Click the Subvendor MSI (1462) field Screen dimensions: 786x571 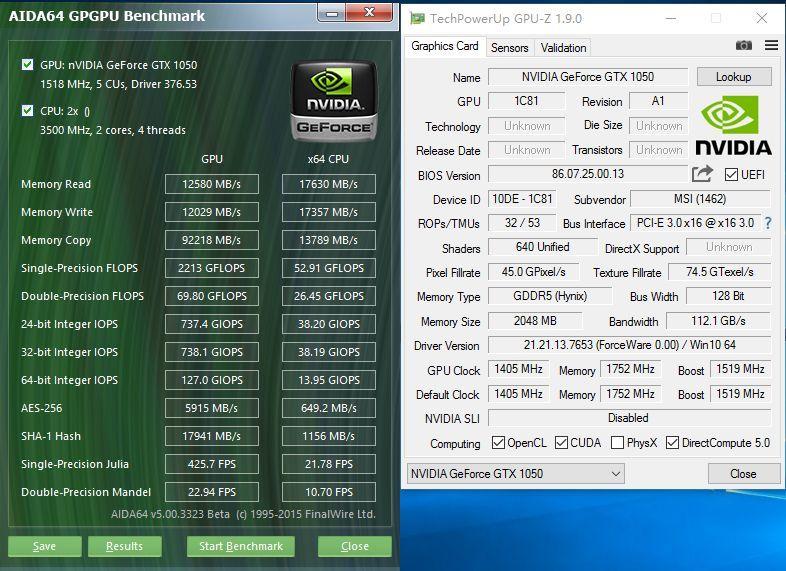coord(700,199)
